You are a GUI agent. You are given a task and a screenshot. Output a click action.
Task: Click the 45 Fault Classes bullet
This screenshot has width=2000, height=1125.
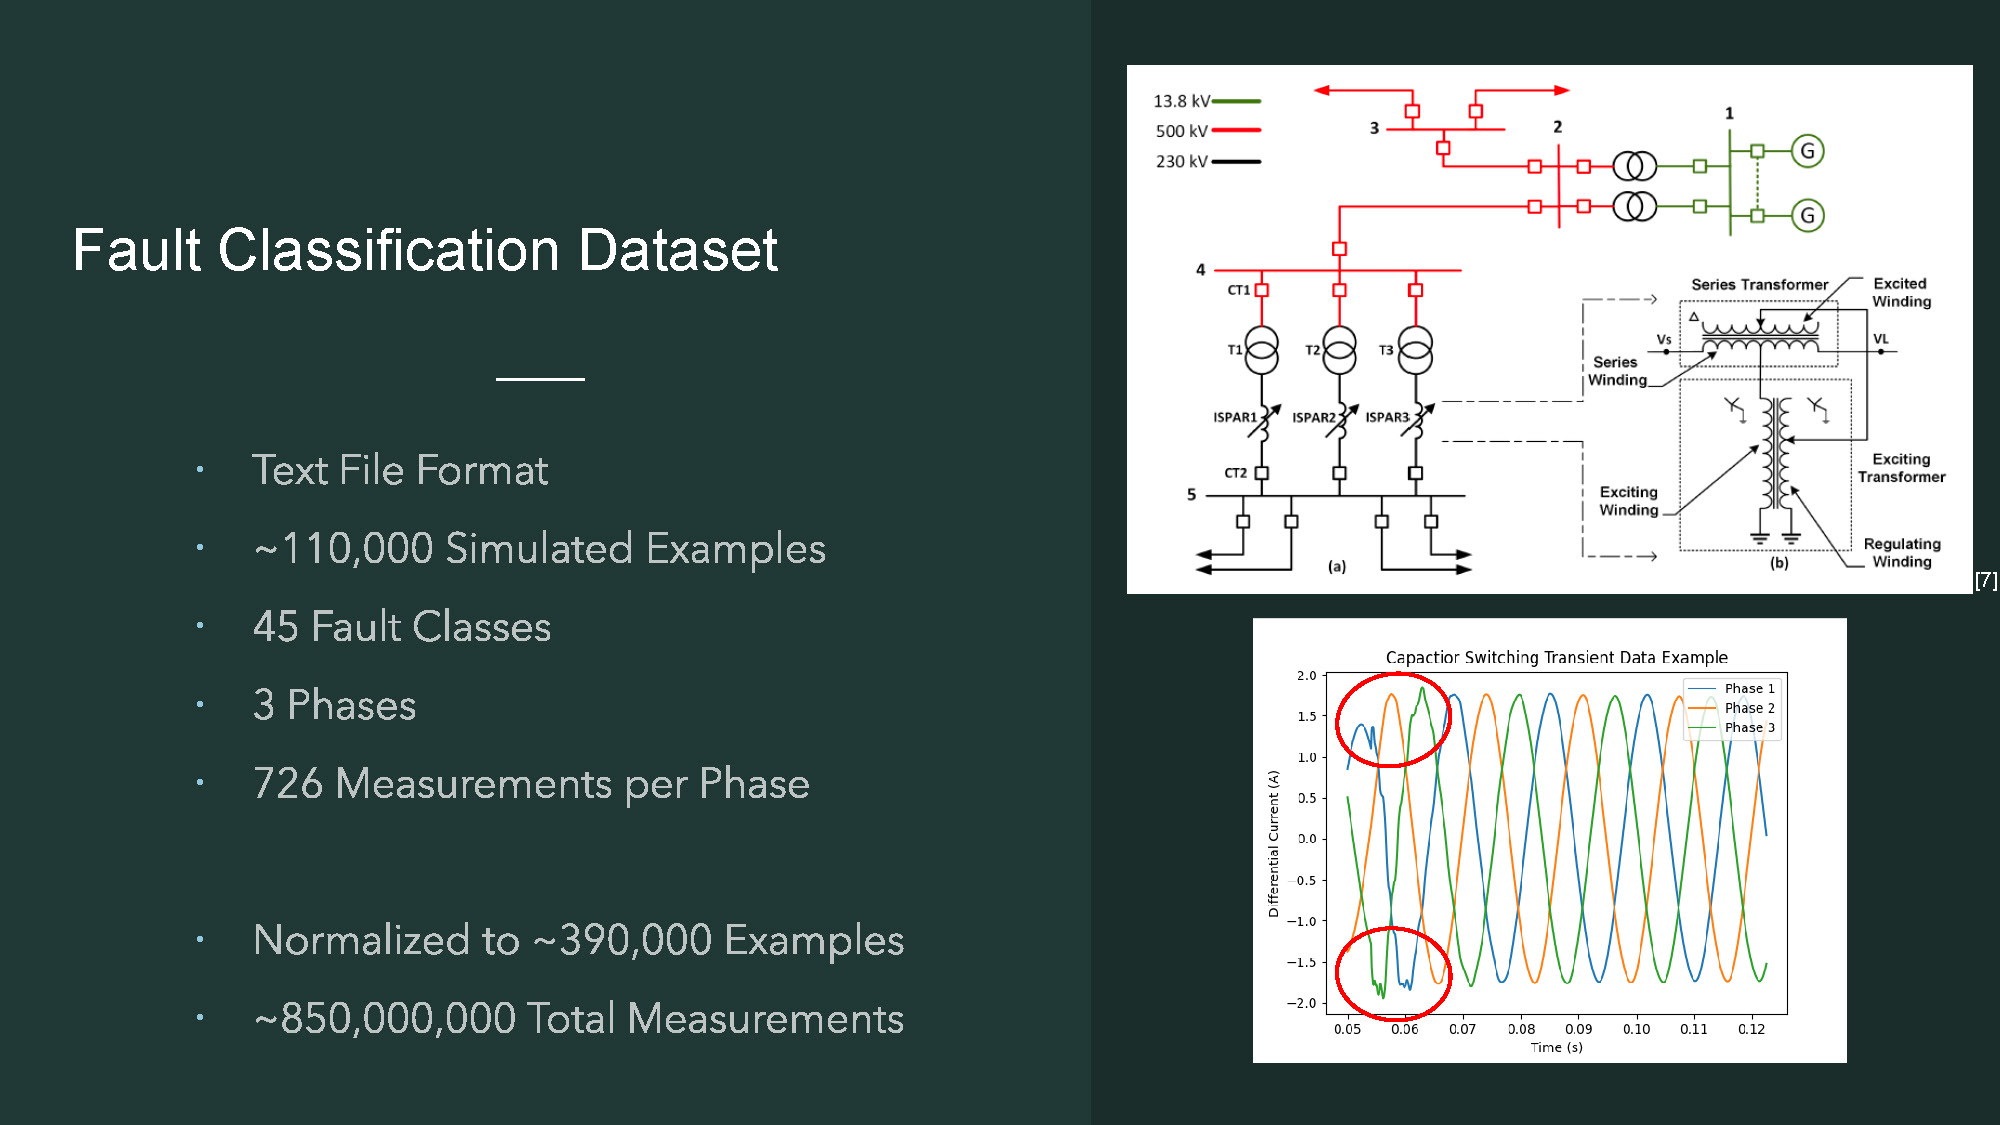click(402, 627)
